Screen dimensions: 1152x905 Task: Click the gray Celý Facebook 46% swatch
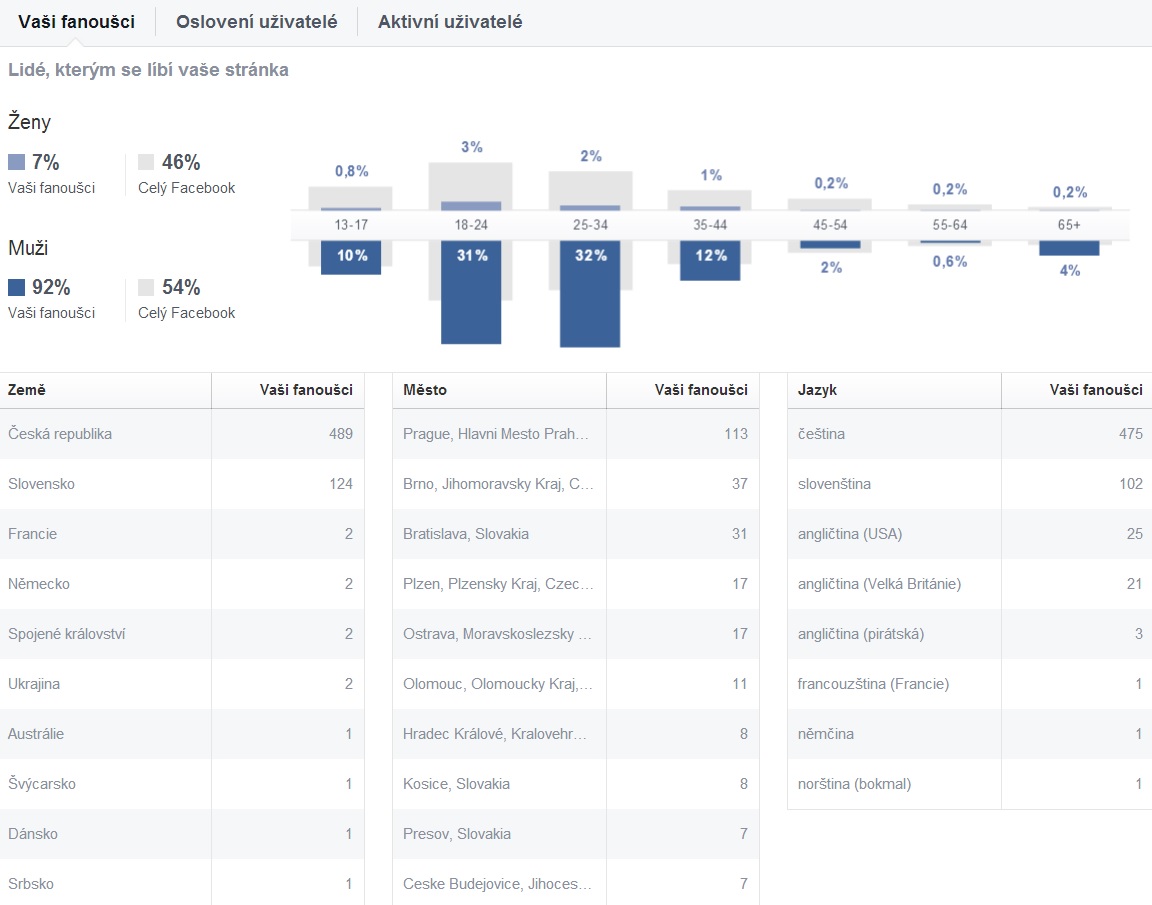tap(146, 162)
